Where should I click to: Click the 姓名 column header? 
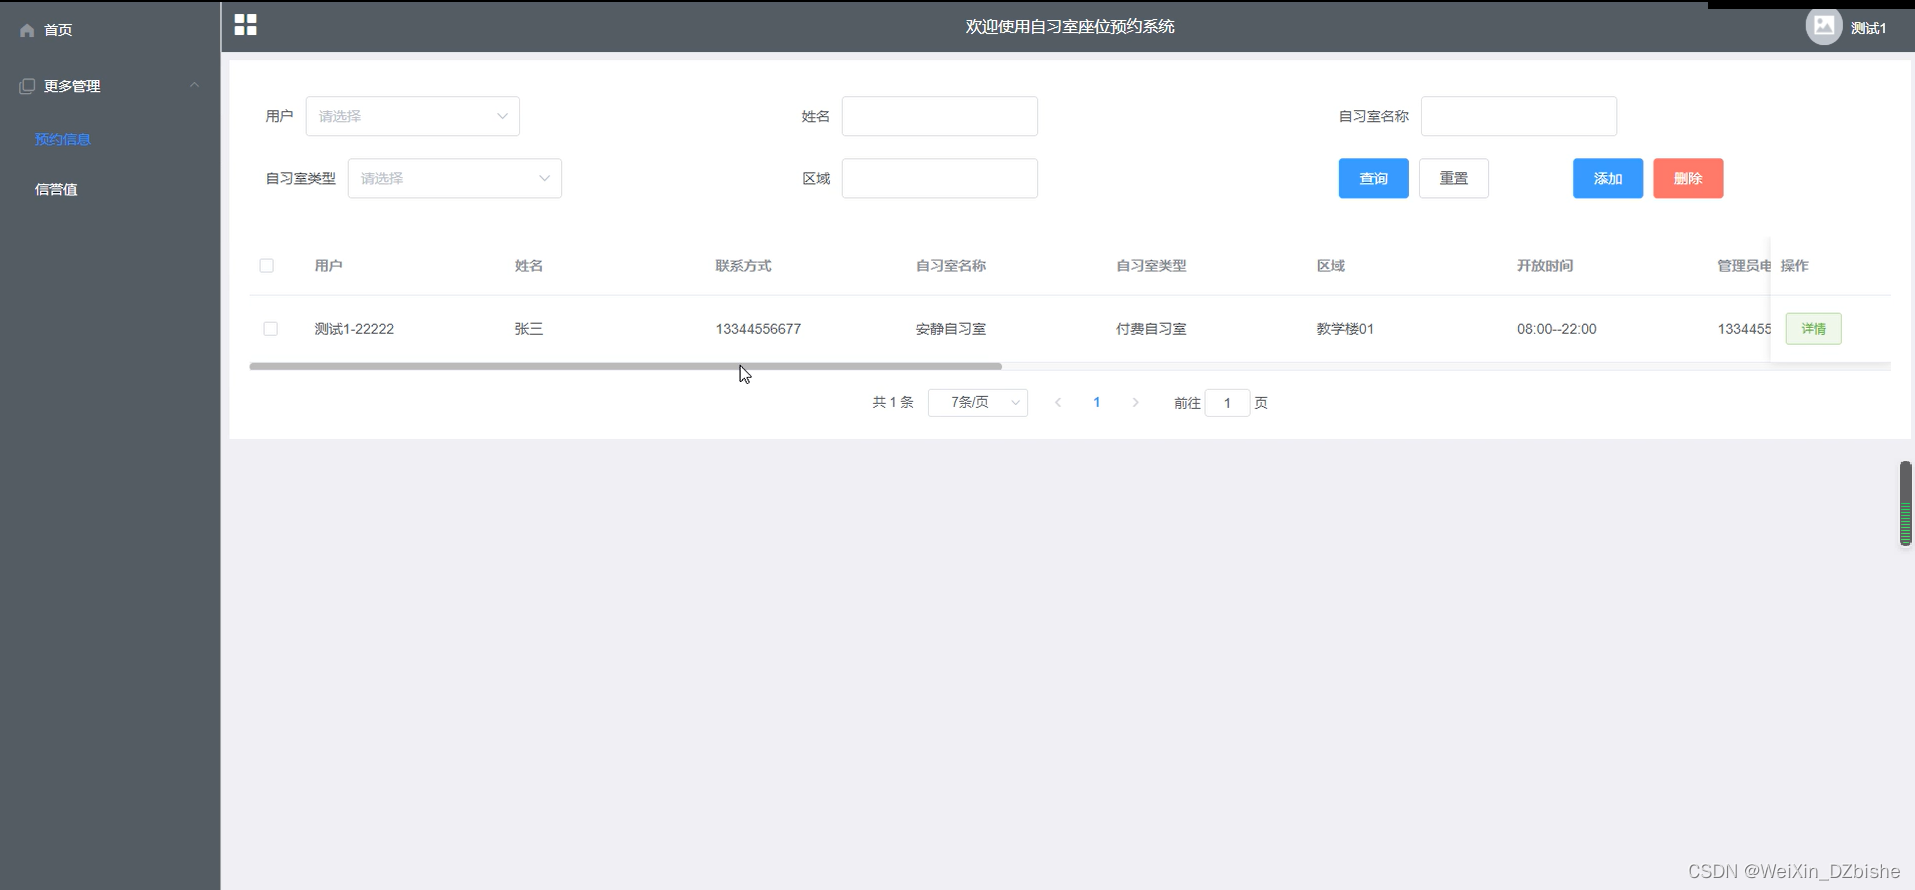(x=529, y=266)
